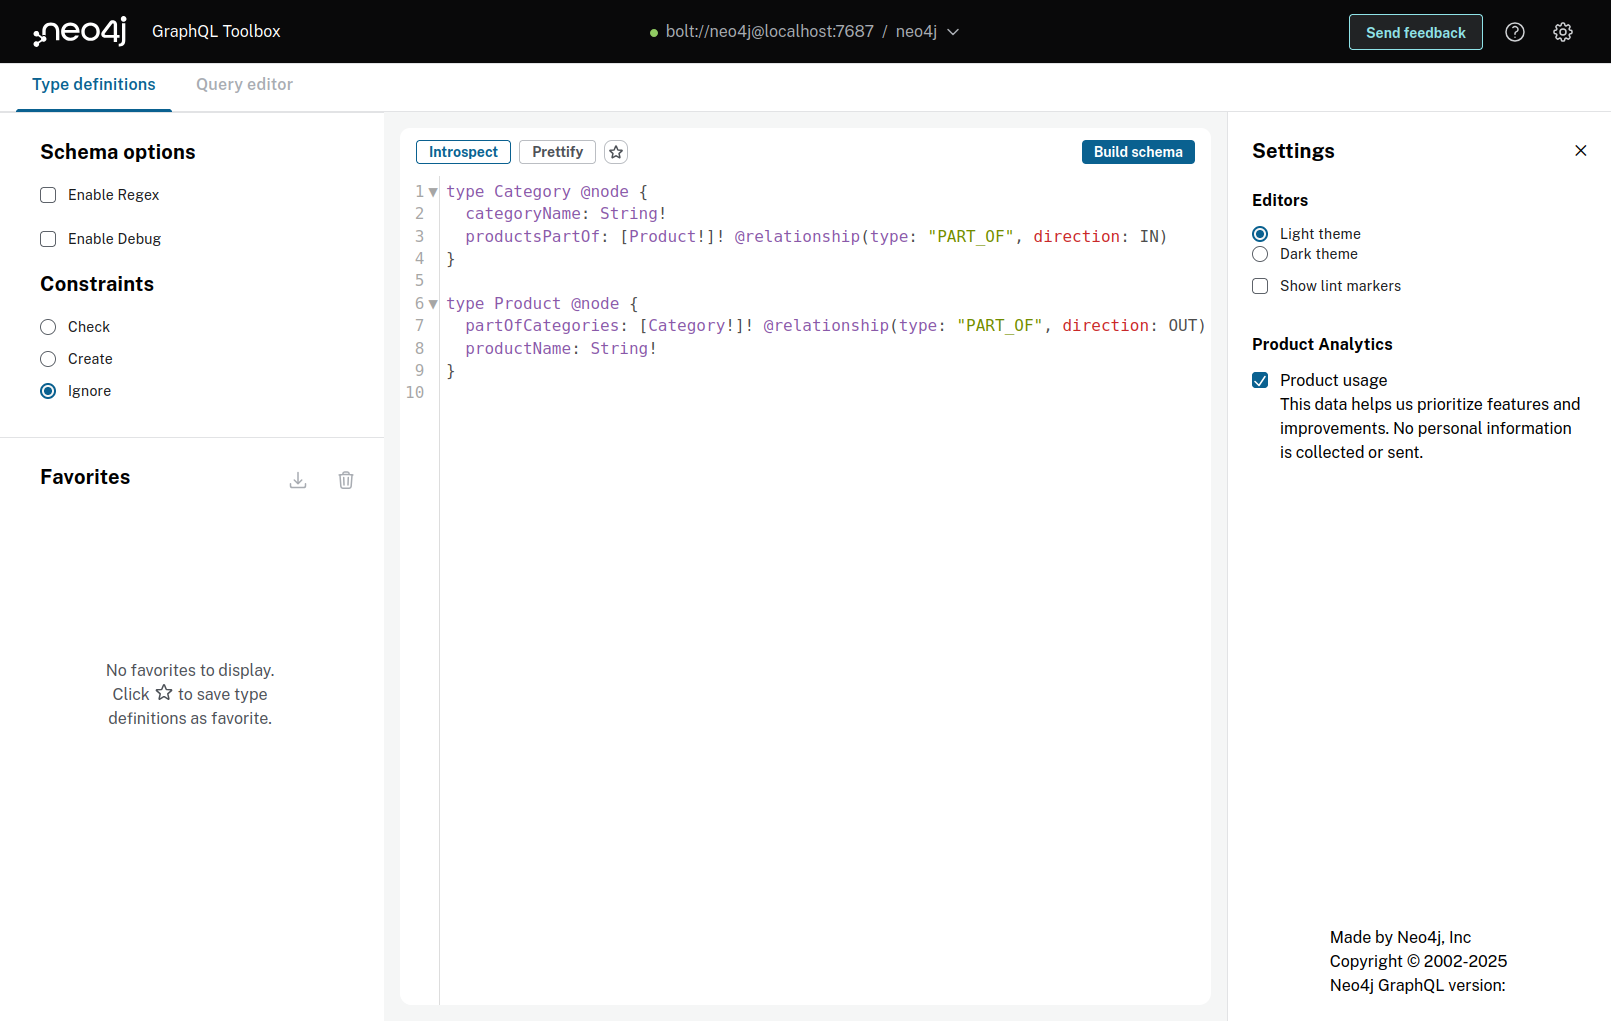Click the Neo4j logo
This screenshot has width=1611, height=1021.
coord(80,31)
